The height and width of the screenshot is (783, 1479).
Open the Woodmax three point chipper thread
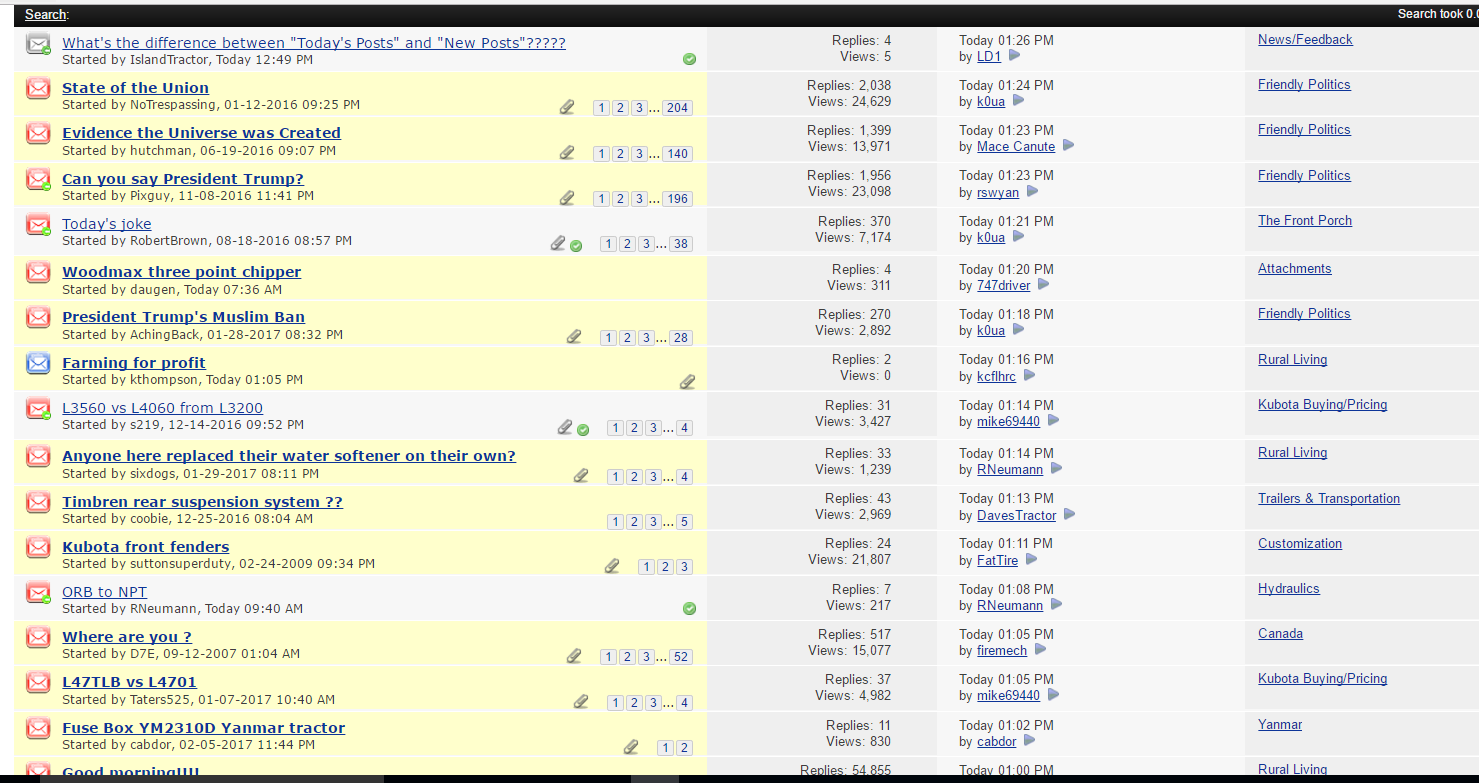(181, 272)
